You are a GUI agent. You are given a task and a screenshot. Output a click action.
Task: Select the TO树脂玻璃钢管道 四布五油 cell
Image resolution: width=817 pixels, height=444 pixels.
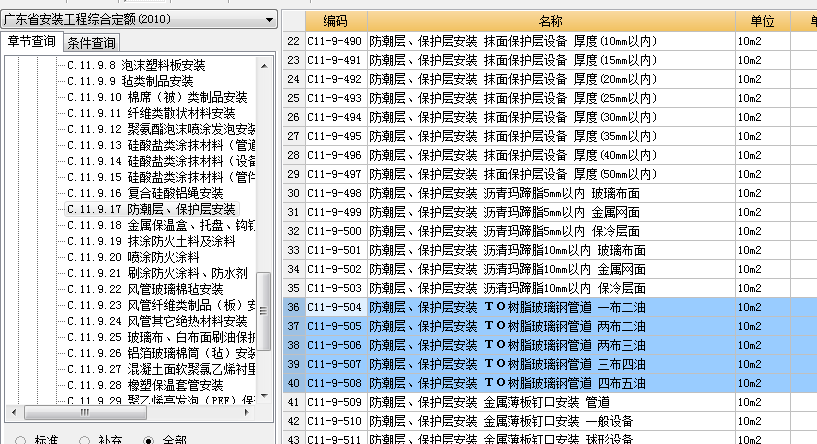[x=551, y=384]
